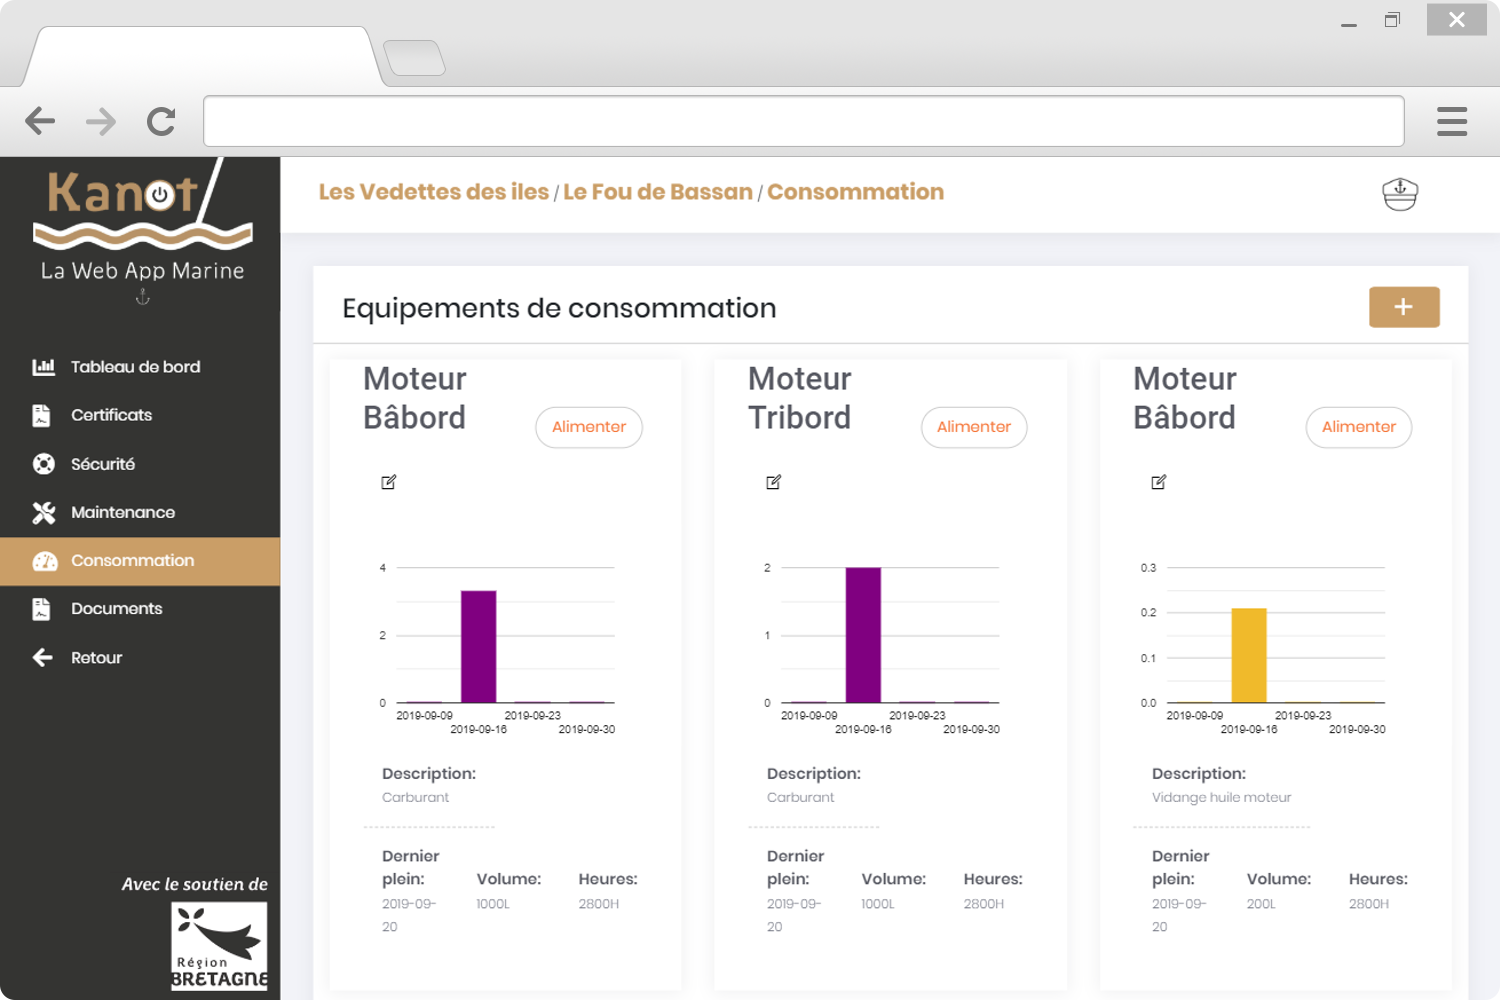Image resolution: width=1500 pixels, height=1000 pixels.
Task: Click the browser forward arrow
Action: coord(101,121)
